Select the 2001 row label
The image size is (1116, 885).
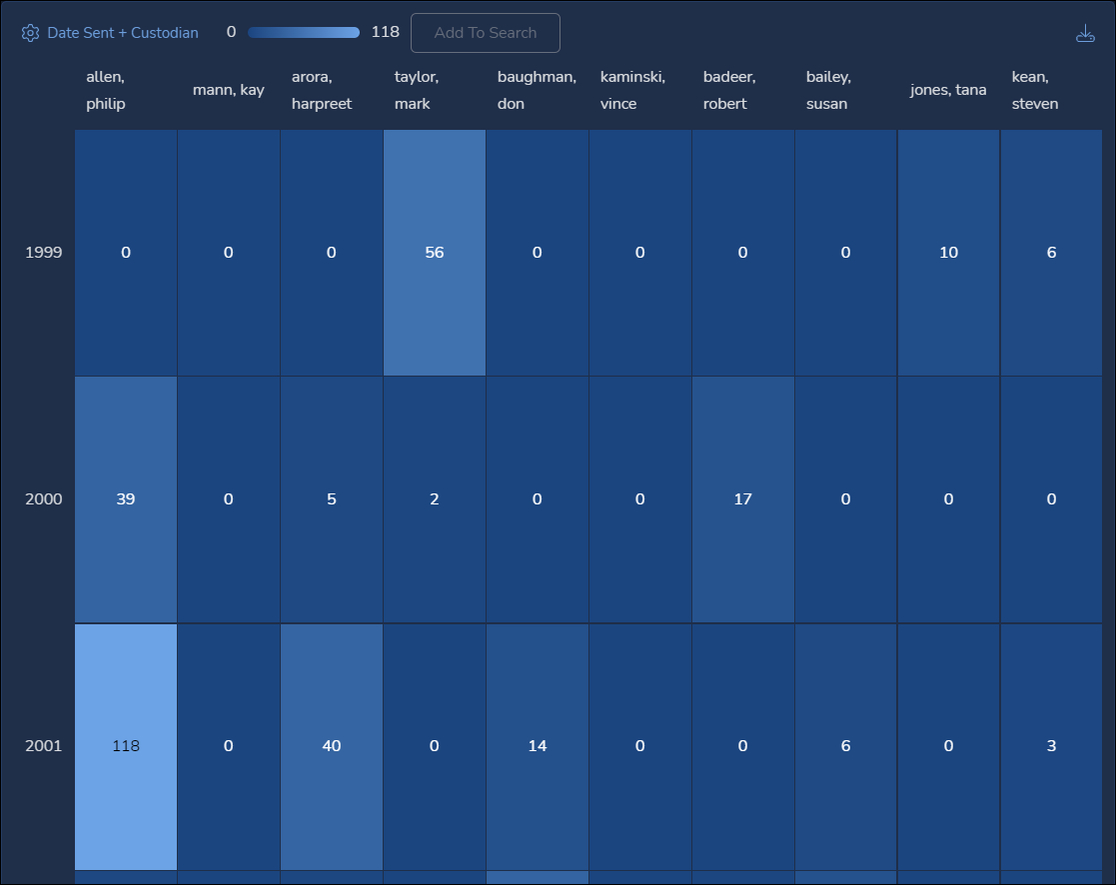point(43,745)
